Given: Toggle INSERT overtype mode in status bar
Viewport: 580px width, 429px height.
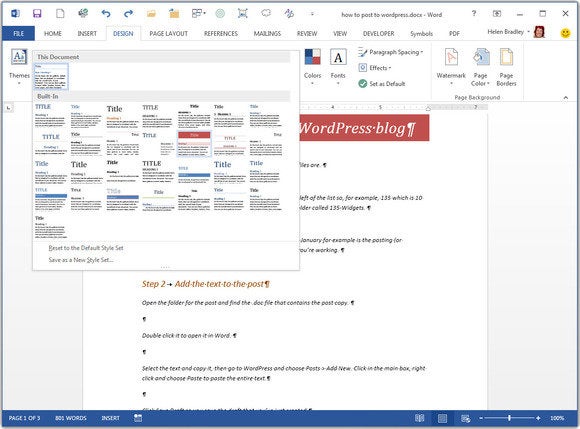Looking at the screenshot, I should pos(110,418).
